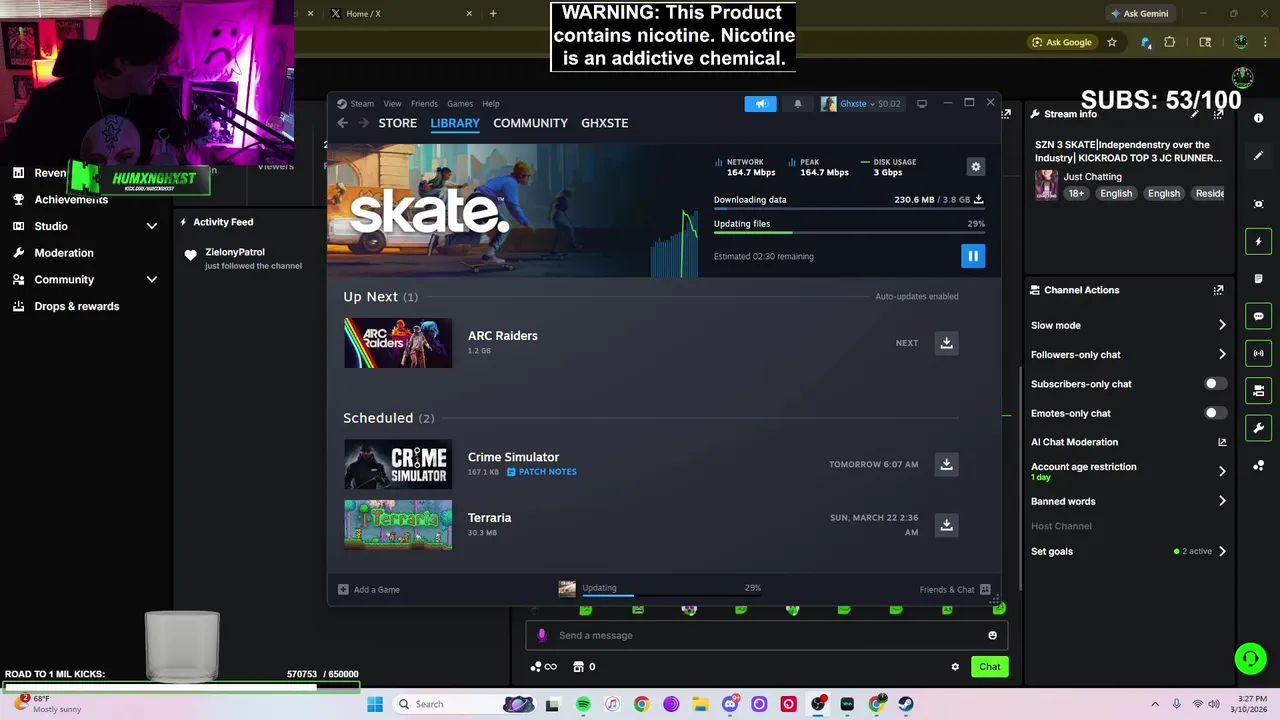Click the ARC Raiders game thumbnail
The width and height of the screenshot is (1280, 720).
coord(398,343)
